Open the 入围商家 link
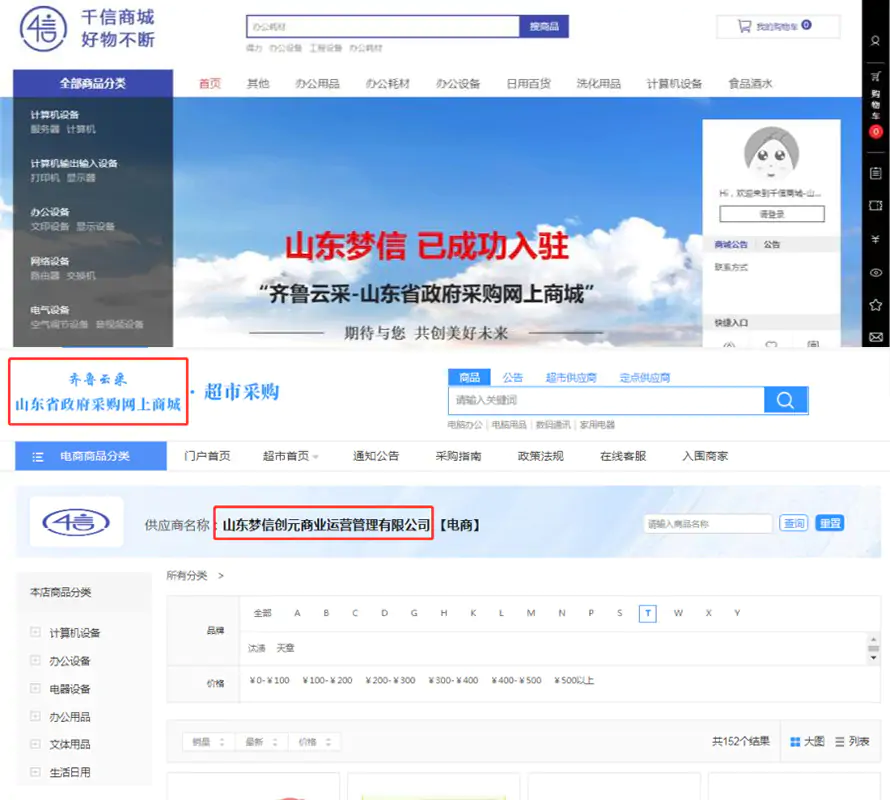 pyautogui.click(x=706, y=456)
